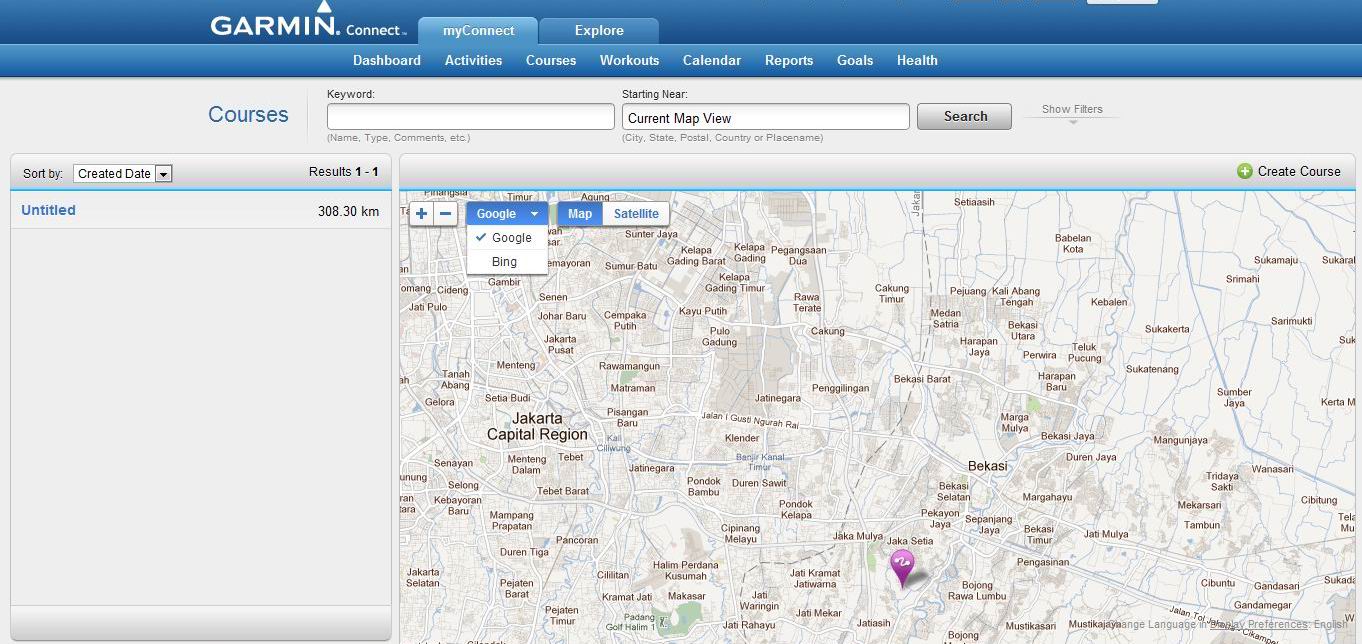Click the Create Course link
This screenshot has height=644, width=1362.
coord(1299,171)
